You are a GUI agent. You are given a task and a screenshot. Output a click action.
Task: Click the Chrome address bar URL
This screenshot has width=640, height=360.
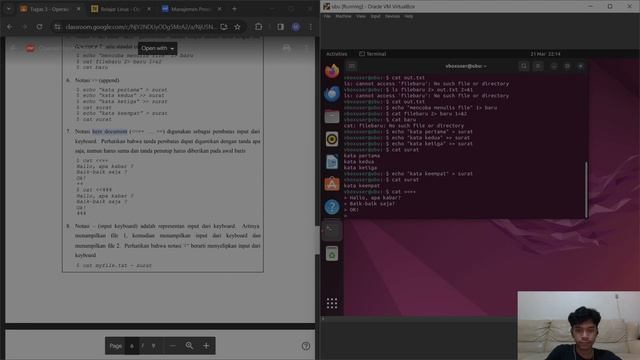[x=141, y=27]
